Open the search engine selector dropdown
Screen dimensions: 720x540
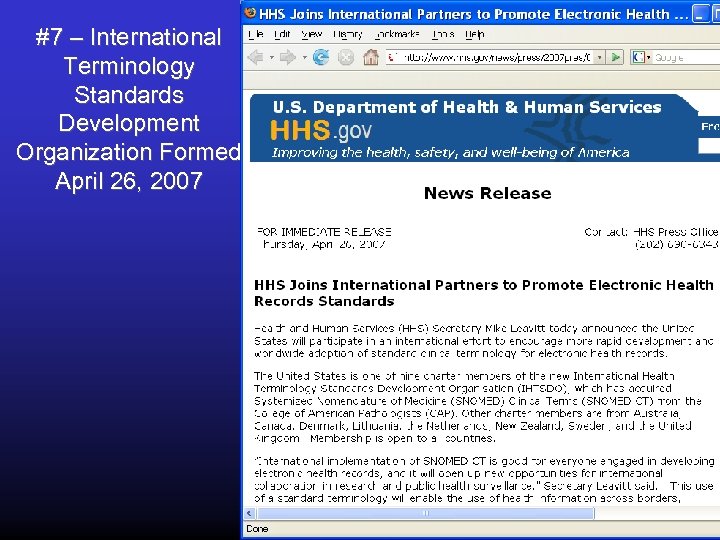pos(648,58)
